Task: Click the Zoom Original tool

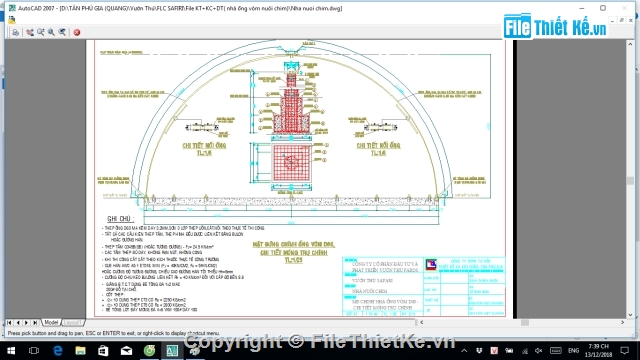Action: [x=62, y=32]
